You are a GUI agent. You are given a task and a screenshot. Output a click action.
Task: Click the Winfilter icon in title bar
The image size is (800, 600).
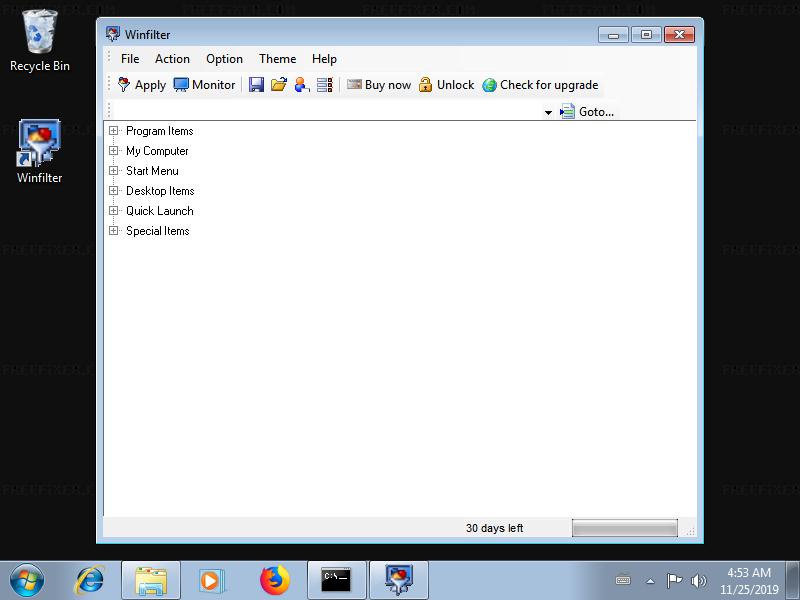113,34
